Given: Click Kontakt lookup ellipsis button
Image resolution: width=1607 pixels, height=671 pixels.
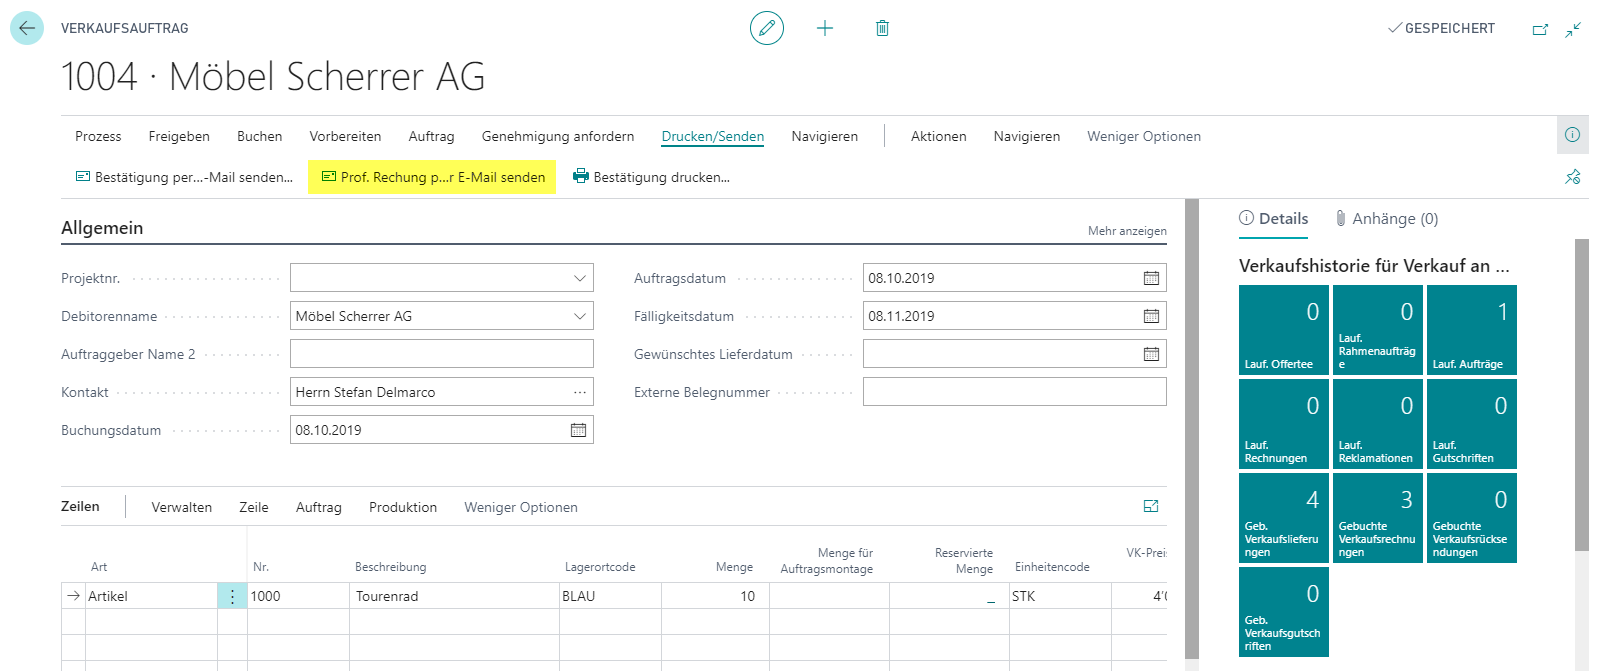Looking at the screenshot, I should pos(579,392).
